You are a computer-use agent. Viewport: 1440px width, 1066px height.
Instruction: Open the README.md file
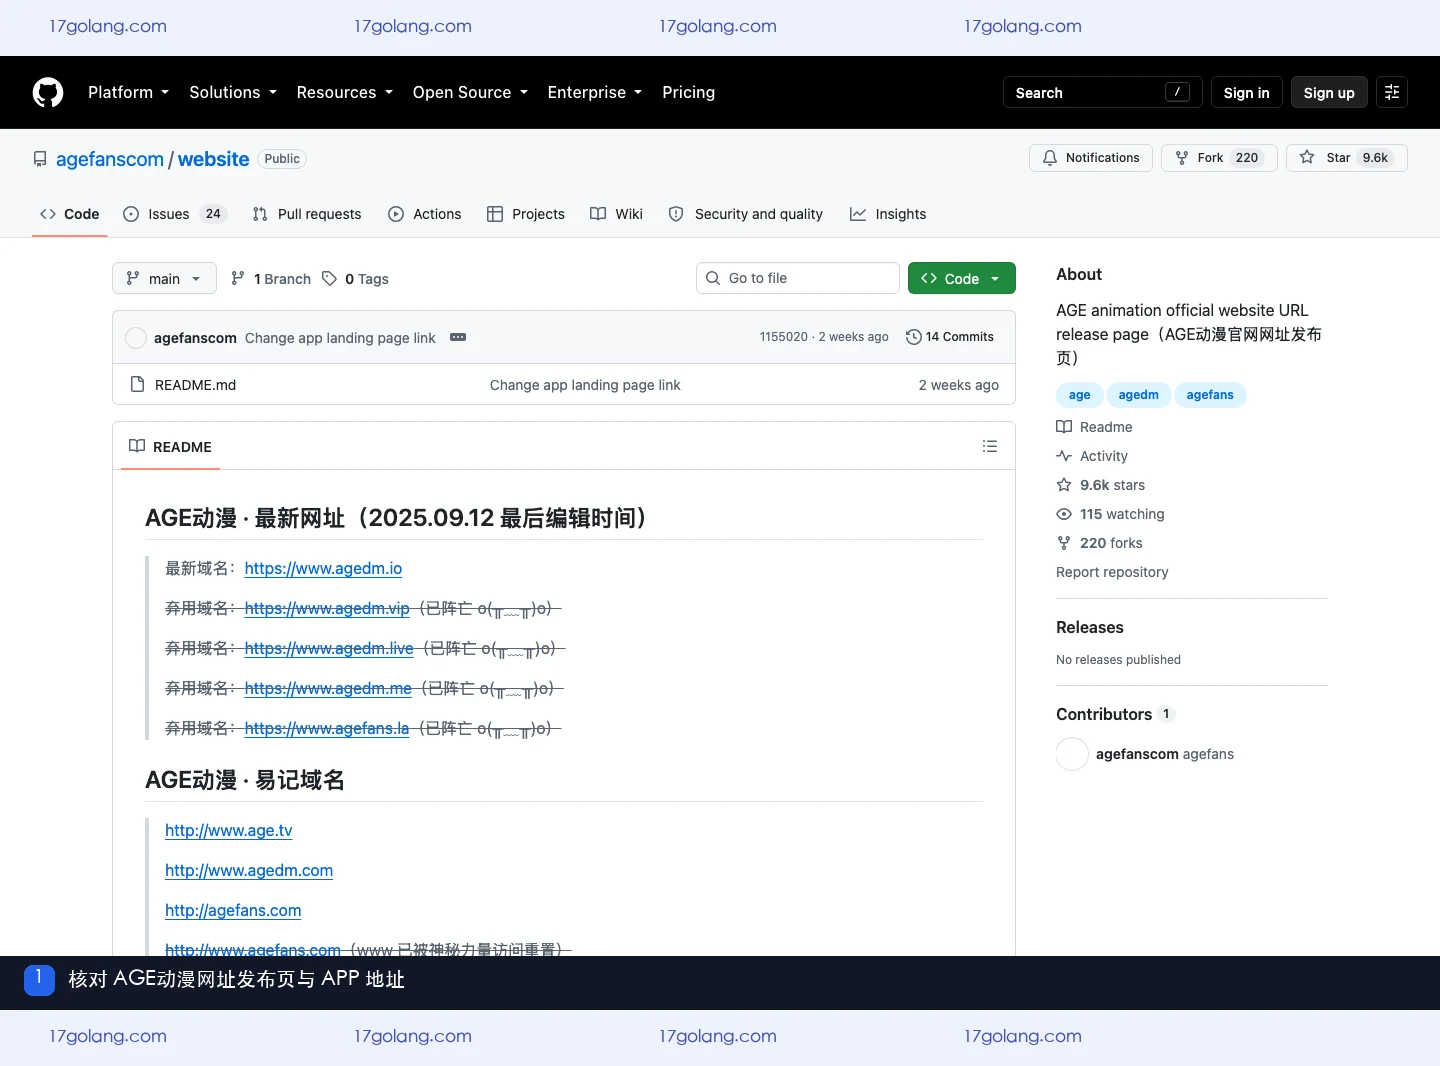pos(196,385)
